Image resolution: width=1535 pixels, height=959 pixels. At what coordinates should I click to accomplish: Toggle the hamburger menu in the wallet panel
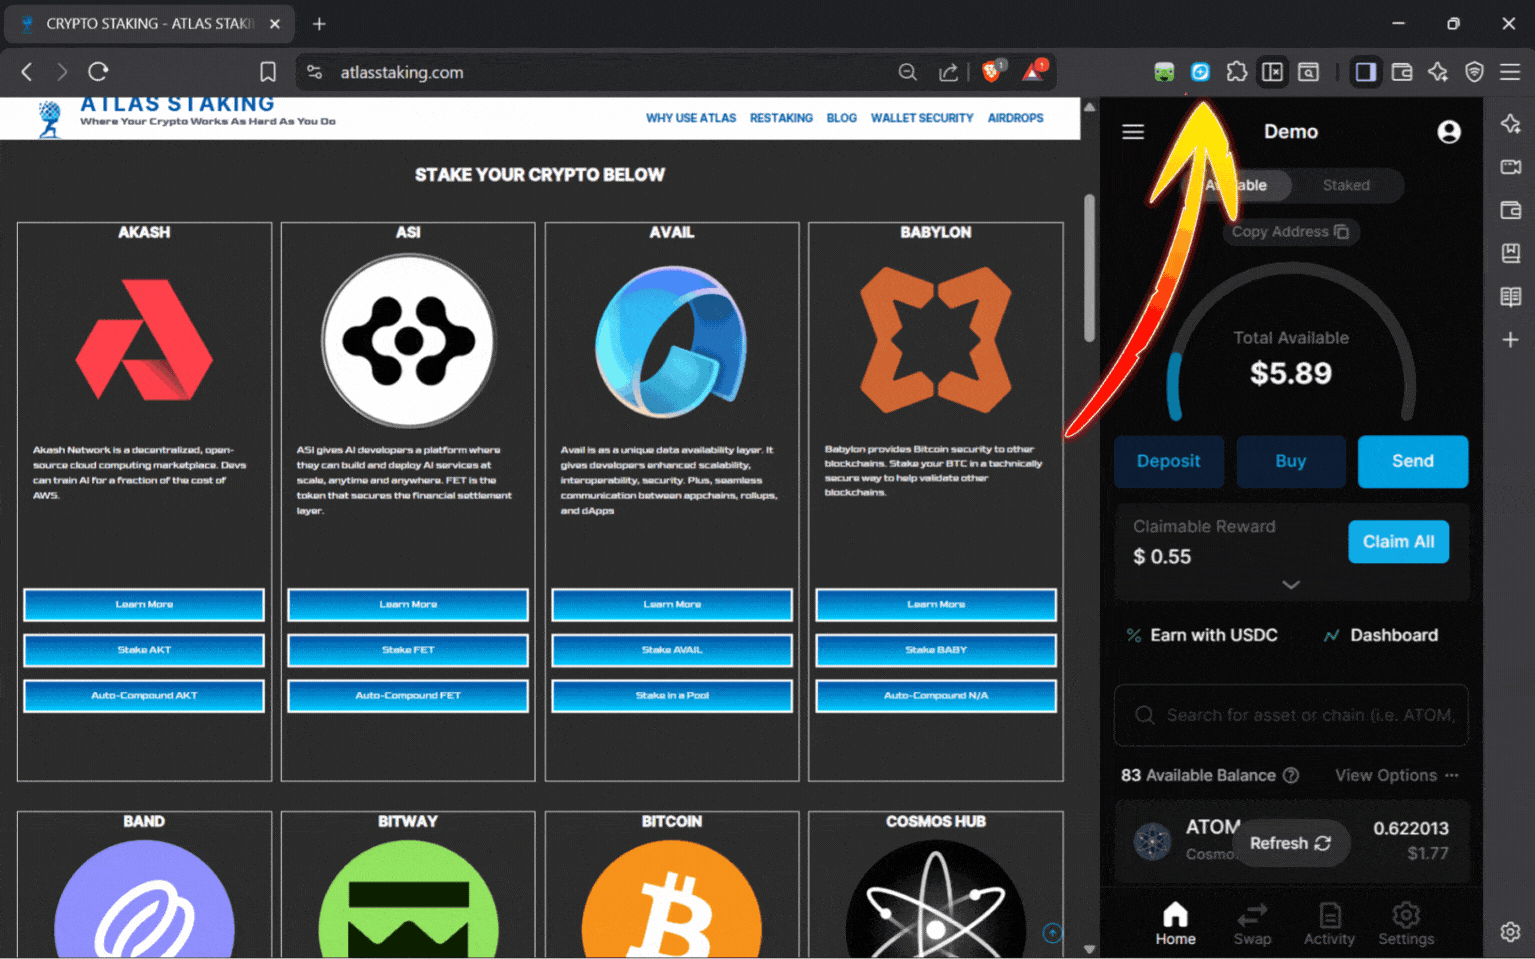(x=1133, y=131)
